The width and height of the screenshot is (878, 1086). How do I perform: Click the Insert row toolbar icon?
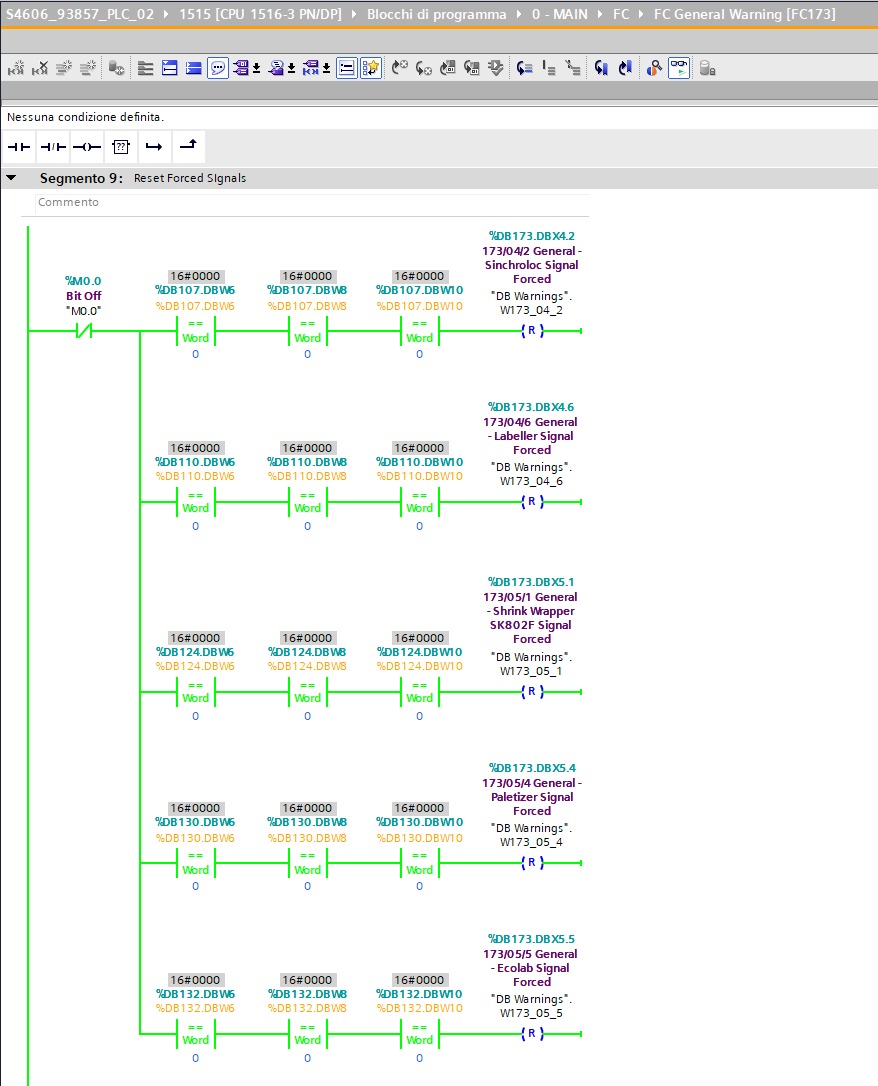[64, 68]
